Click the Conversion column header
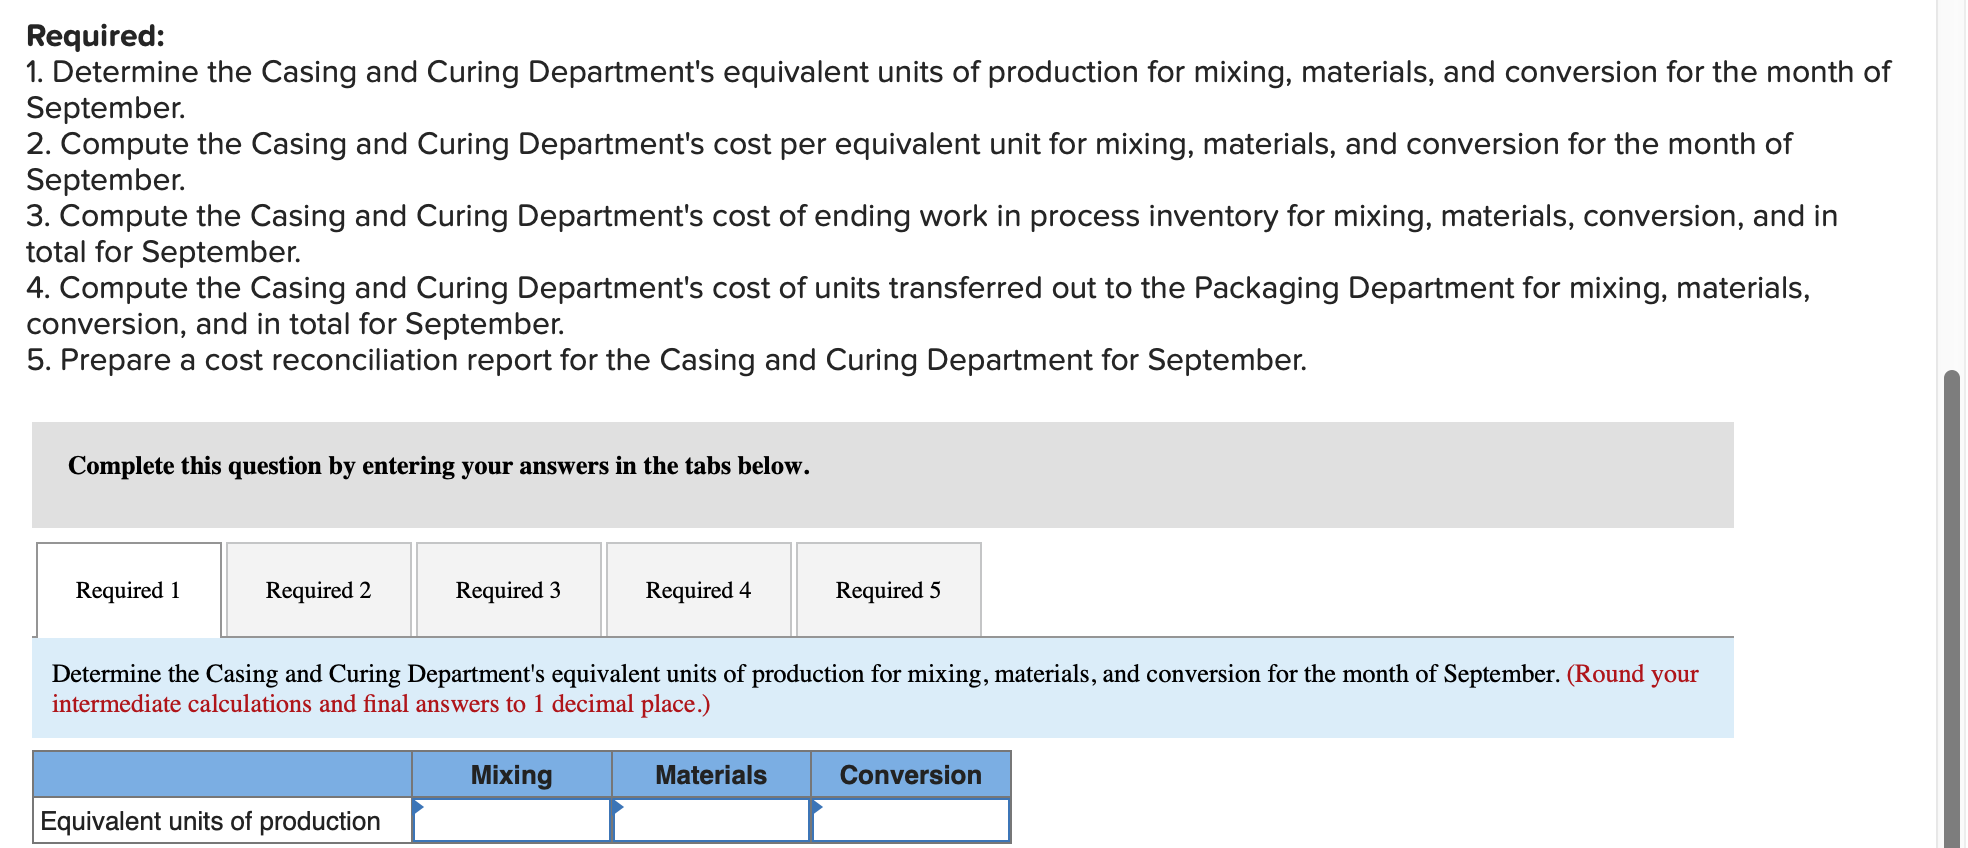This screenshot has height=848, width=1968. pos(910,775)
